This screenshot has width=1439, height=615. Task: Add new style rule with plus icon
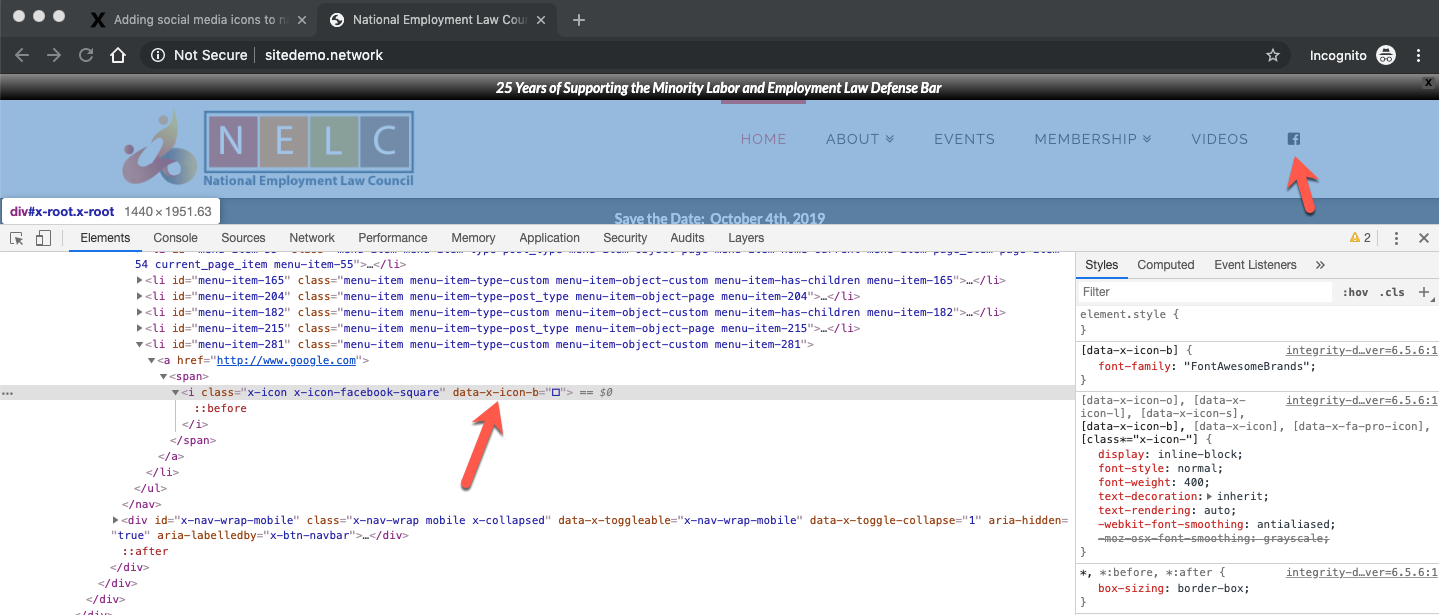[x=1424, y=292]
